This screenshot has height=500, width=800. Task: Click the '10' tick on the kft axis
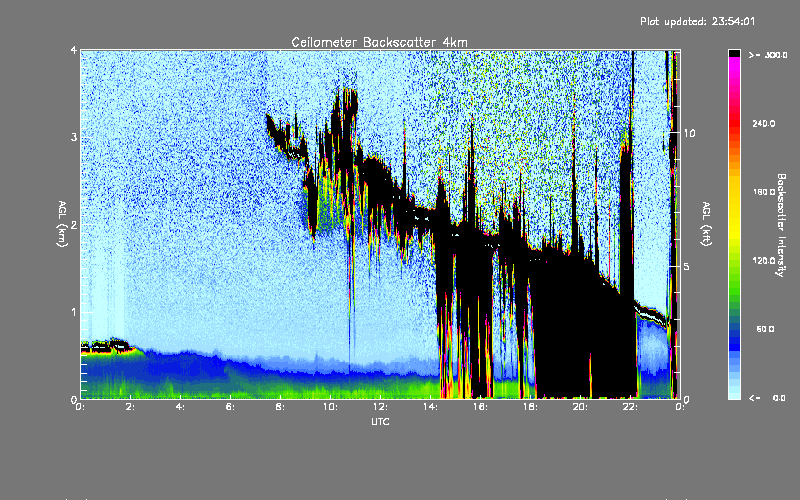tap(689, 134)
